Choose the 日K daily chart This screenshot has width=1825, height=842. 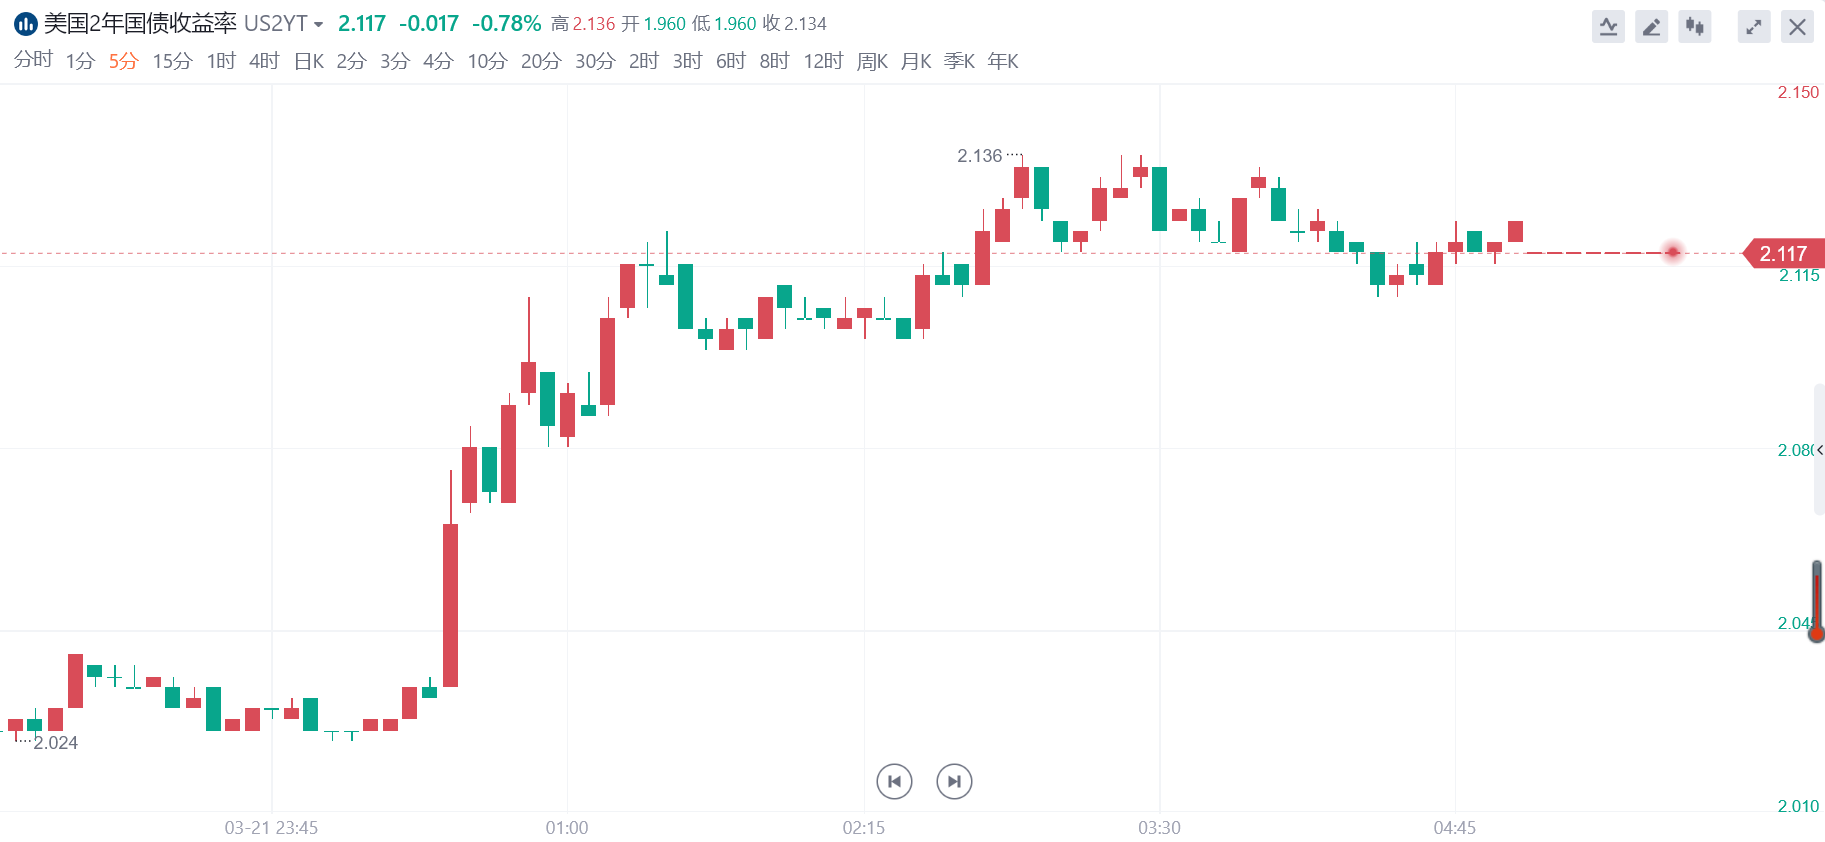pyautogui.click(x=309, y=62)
